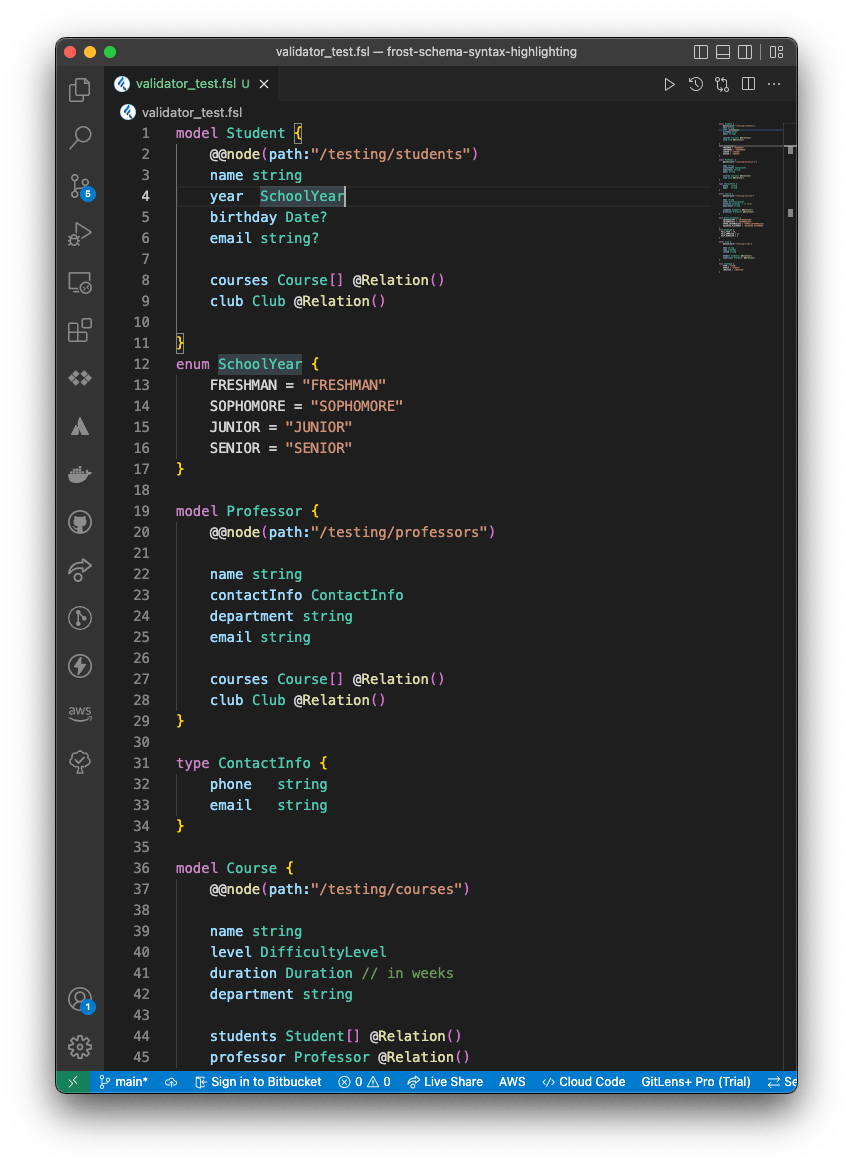
Task: Open the Docker panel from the sidebar
Action: (x=80, y=474)
